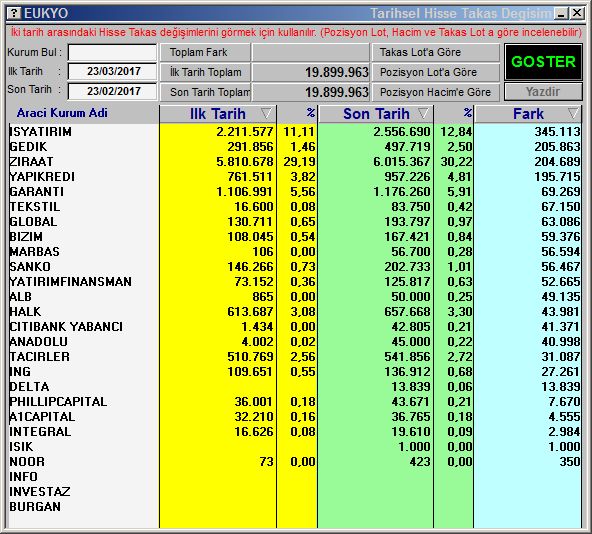Click ISYATIRIM Fark value 345.113
592x534 pixels.
(x=557, y=132)
